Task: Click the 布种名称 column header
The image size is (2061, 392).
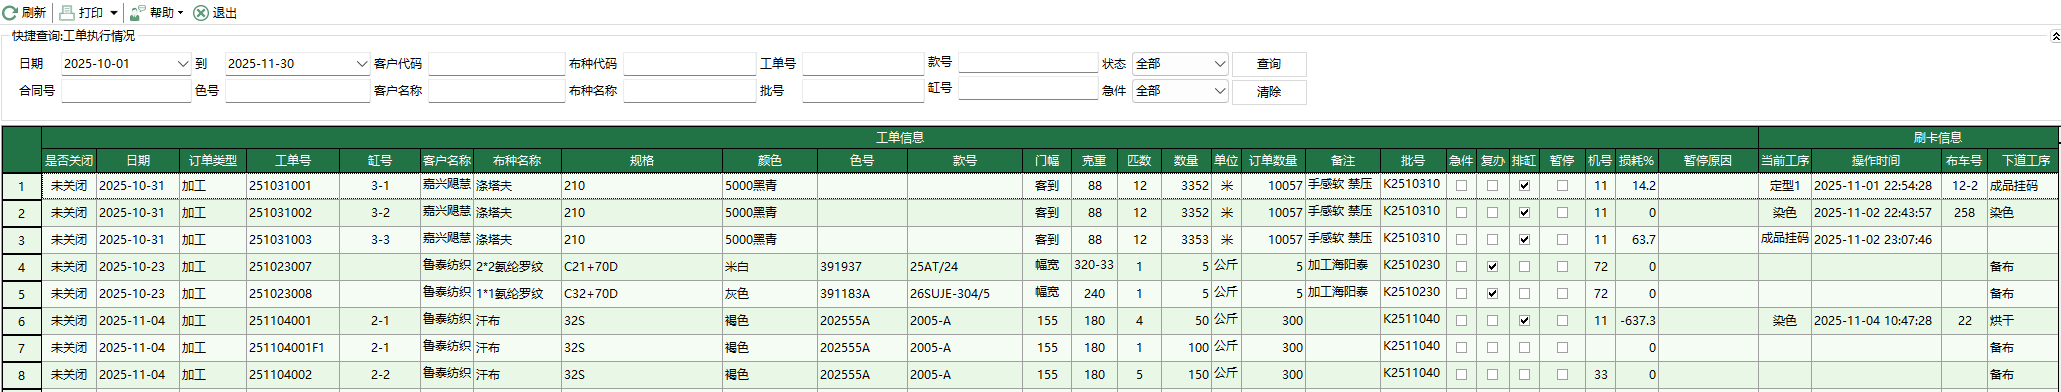Action: 517,160
